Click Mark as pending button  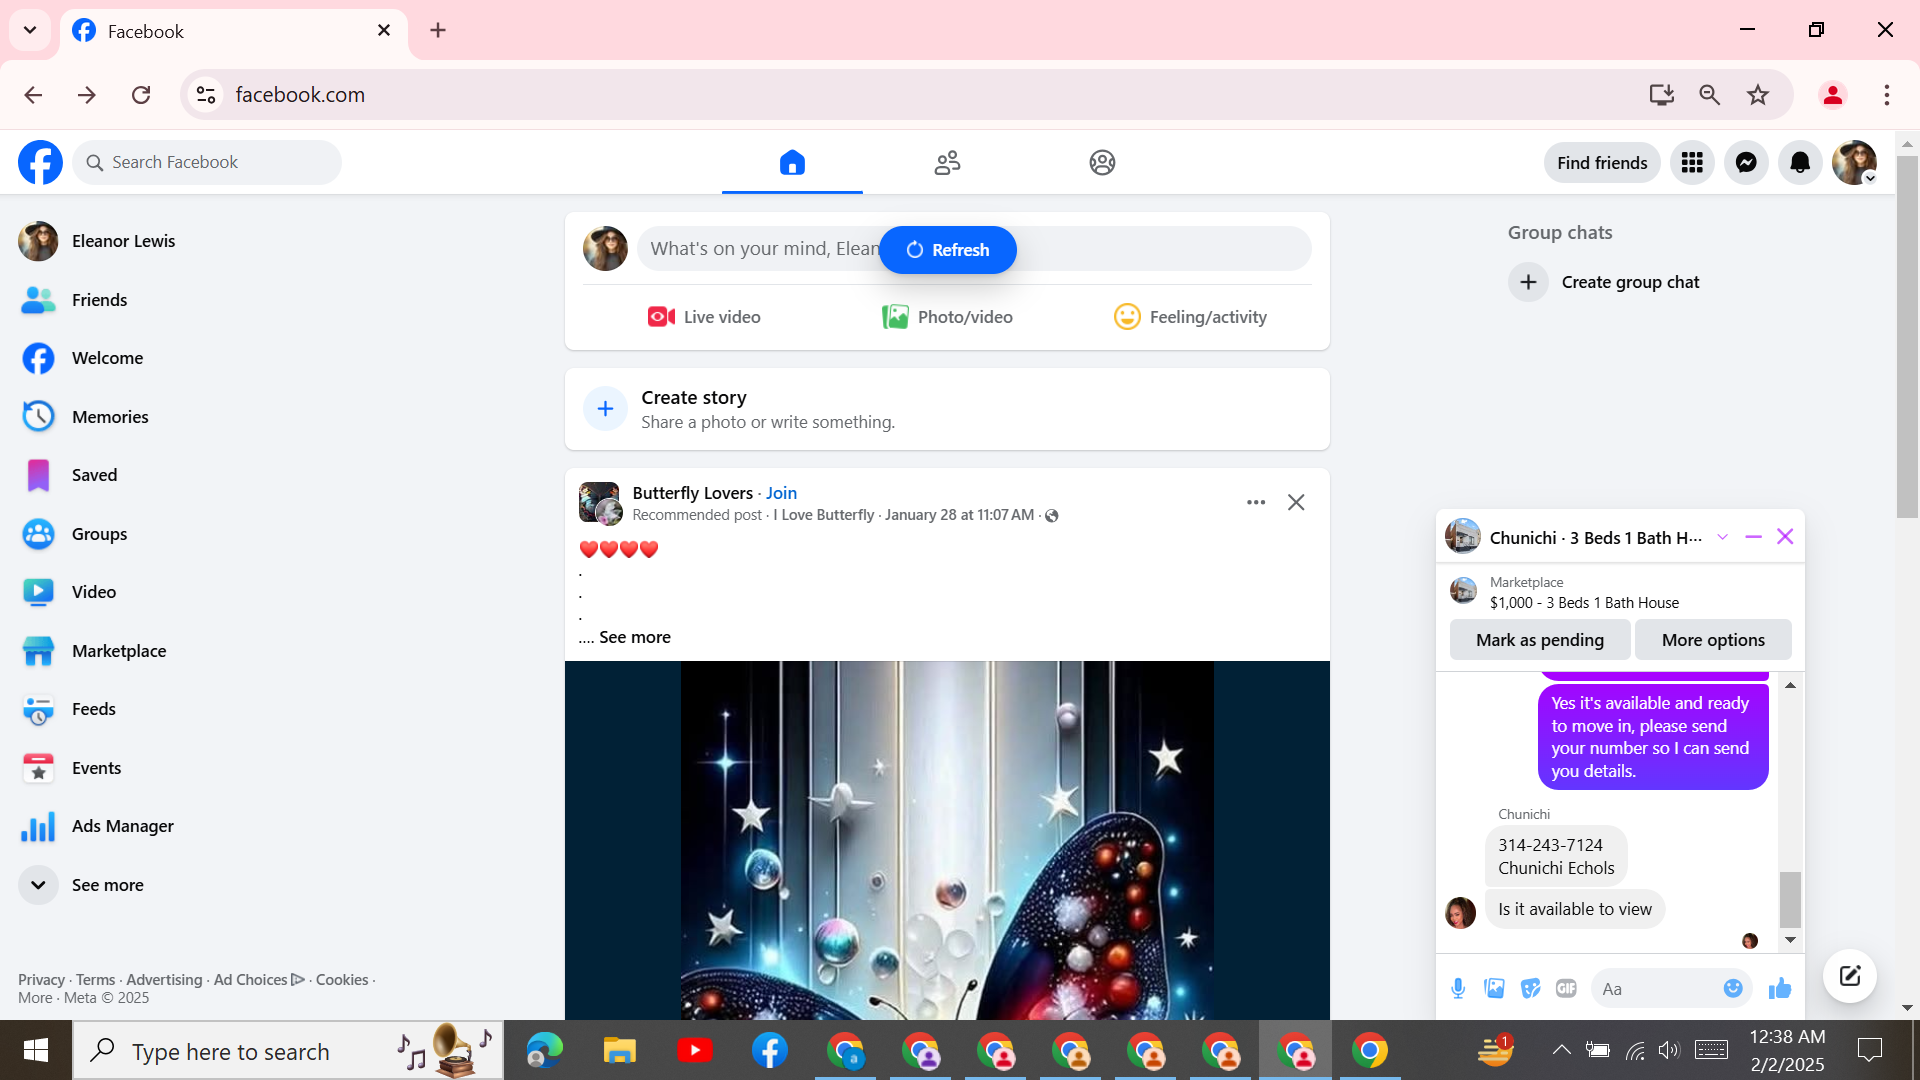[1539, 640]
